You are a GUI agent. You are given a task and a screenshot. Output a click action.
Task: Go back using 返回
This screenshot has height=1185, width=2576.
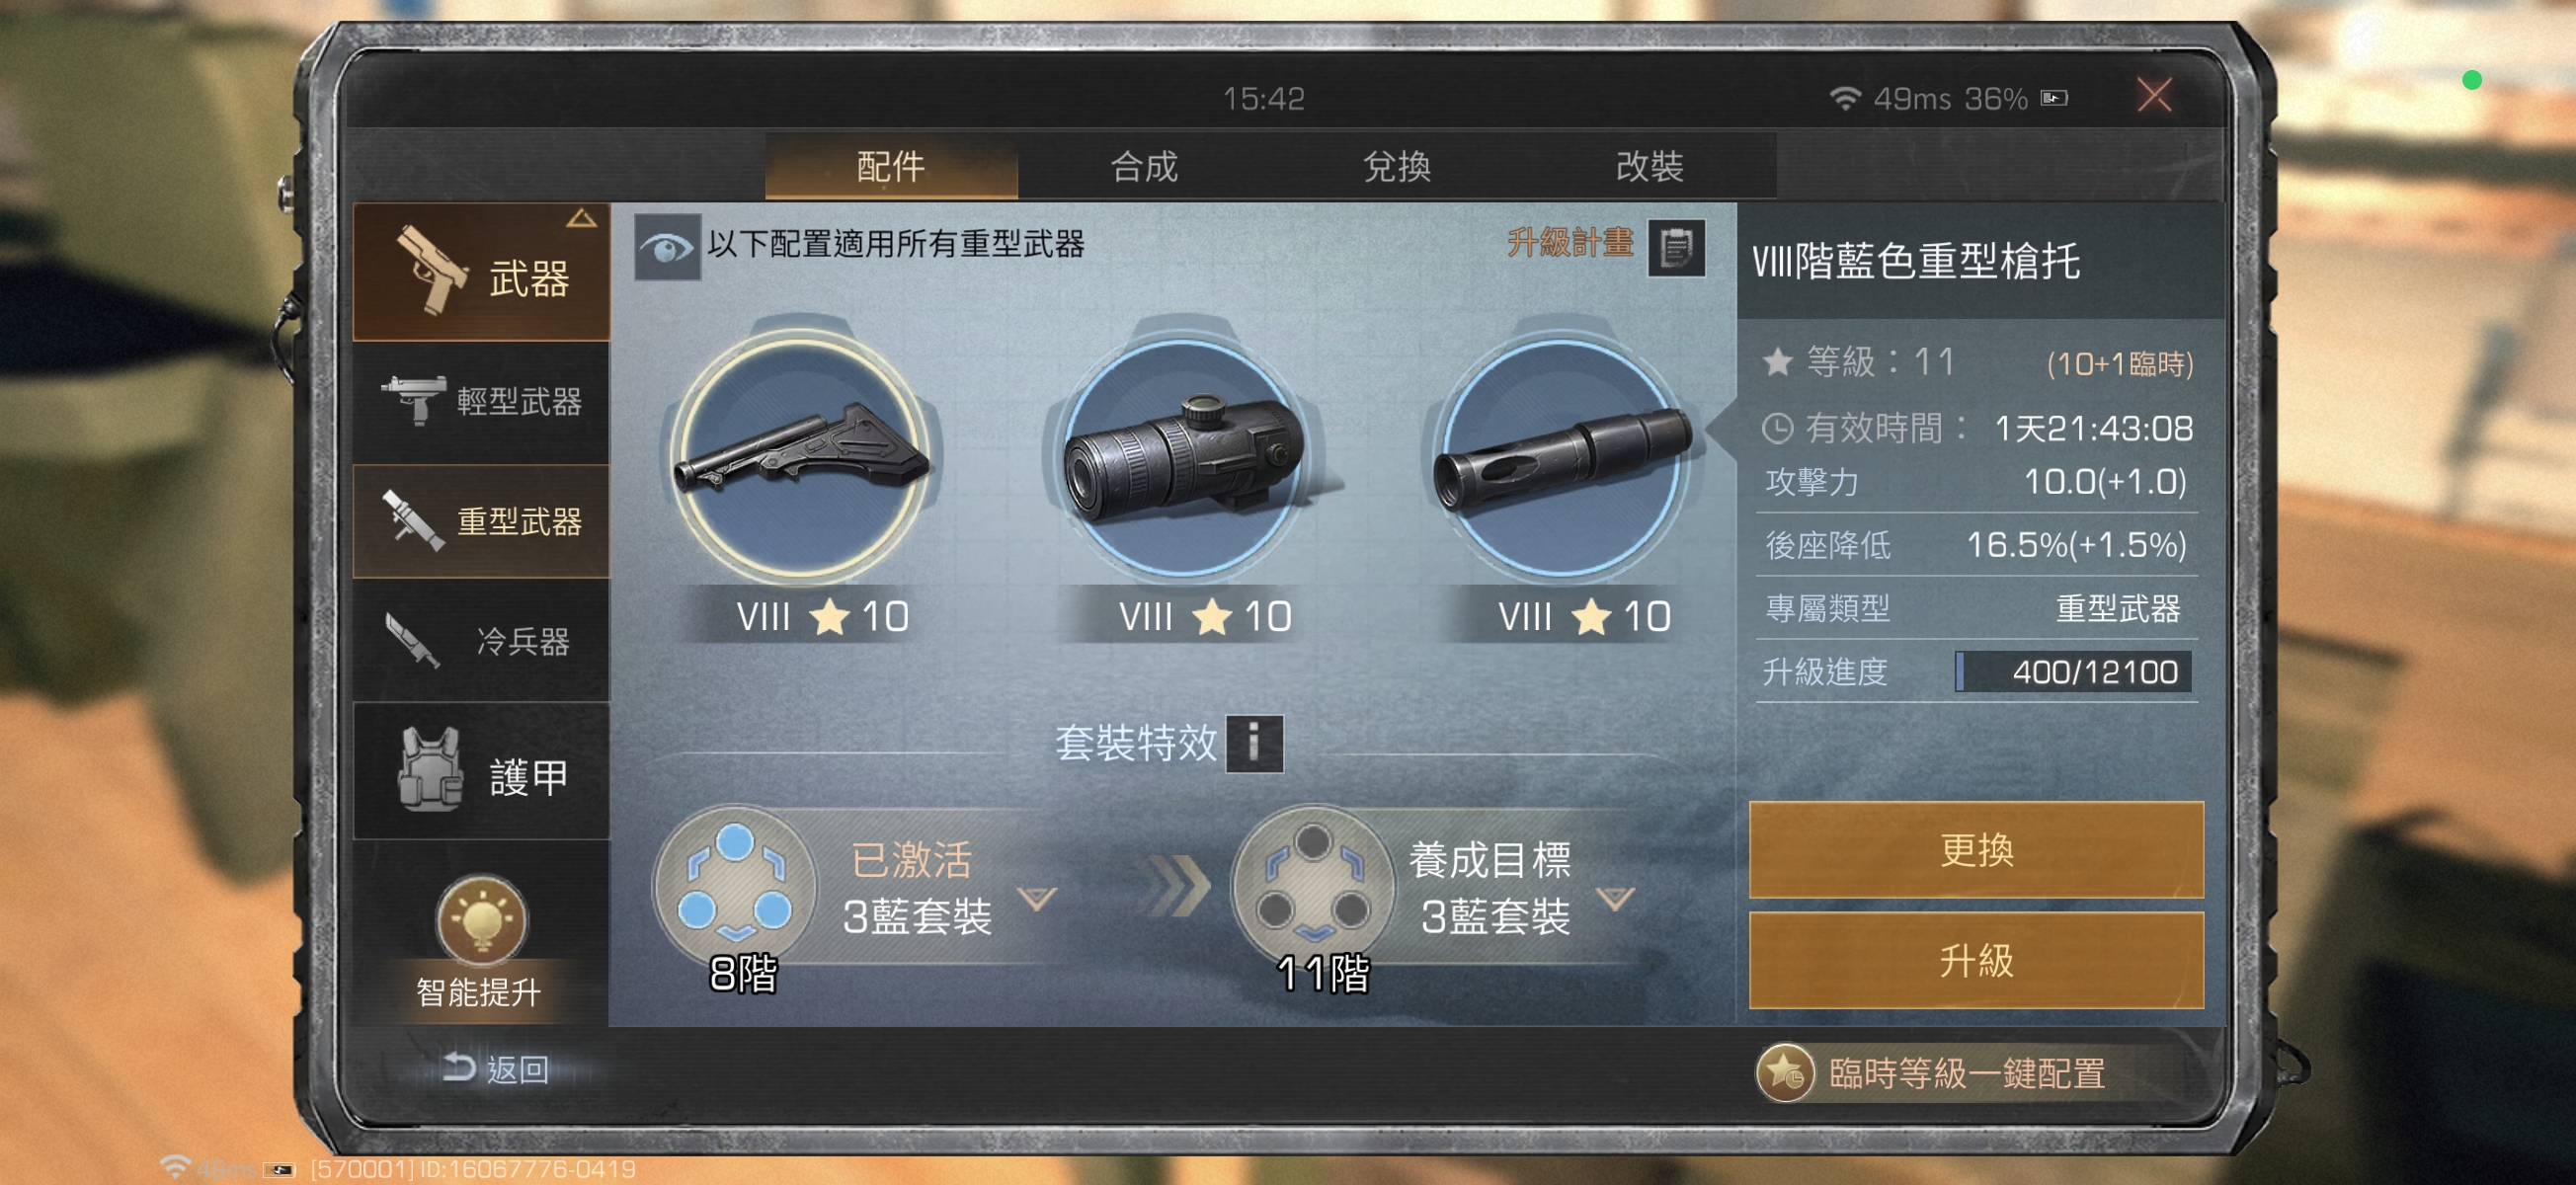(497, 1068)
